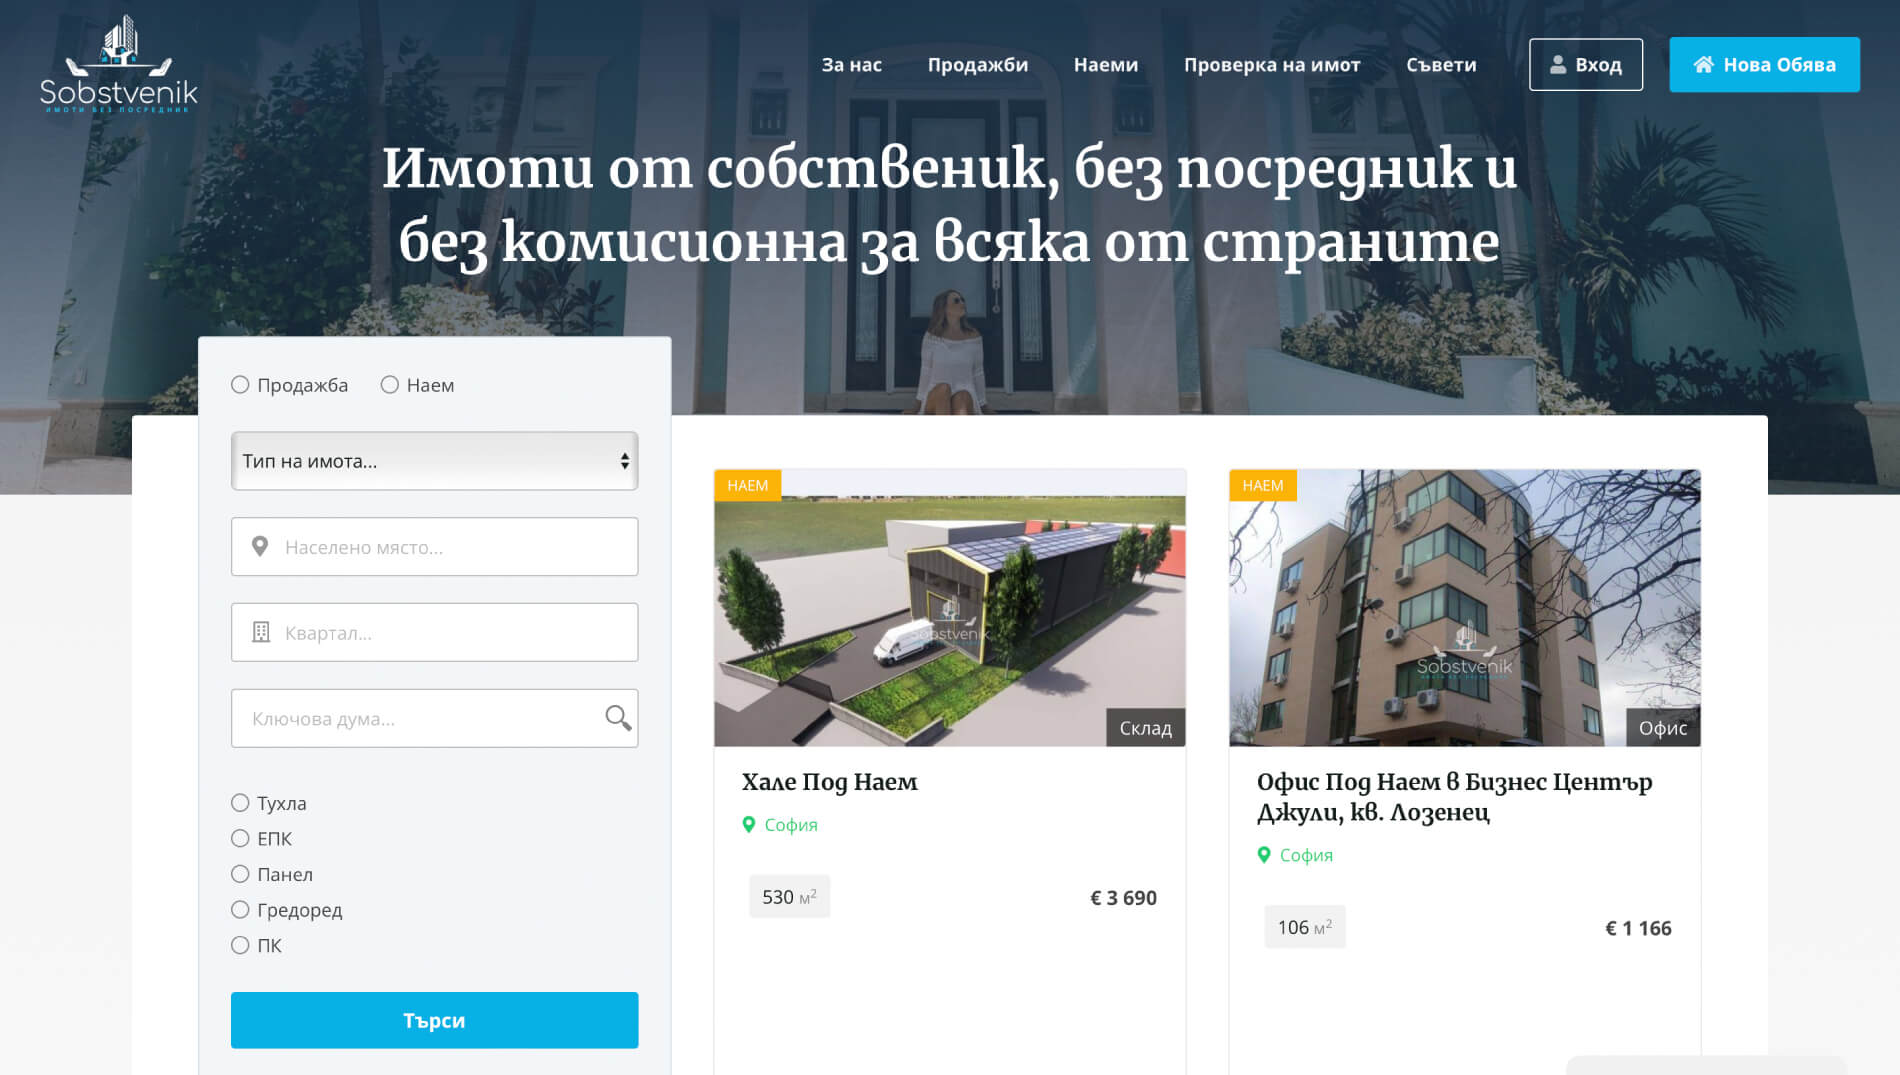The height and width of the screenshot is (1075, 1900).
Task: Click the building icon in Квартал field
Action: coord(261,632)
